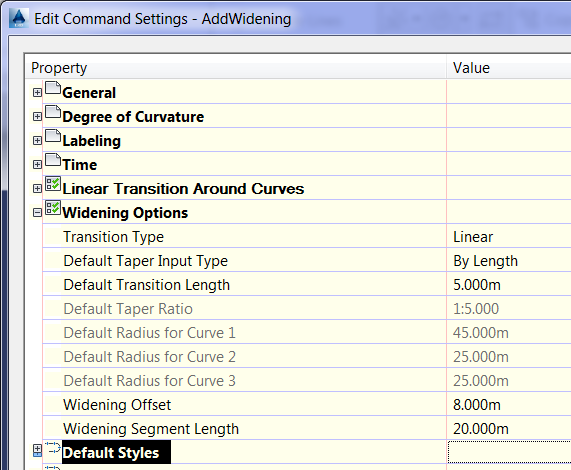Select the Transition Type property
This screenshot has height=470, width=571.
click(x=113, y=237)
